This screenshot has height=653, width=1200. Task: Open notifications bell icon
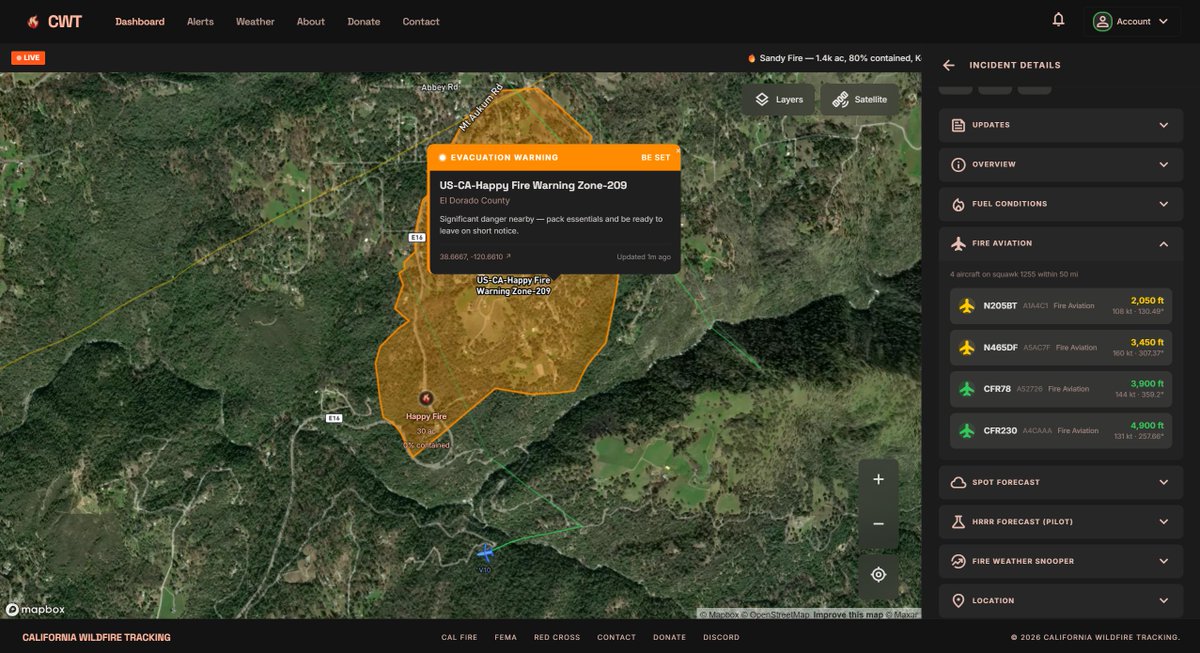(x=1058, y=20)
